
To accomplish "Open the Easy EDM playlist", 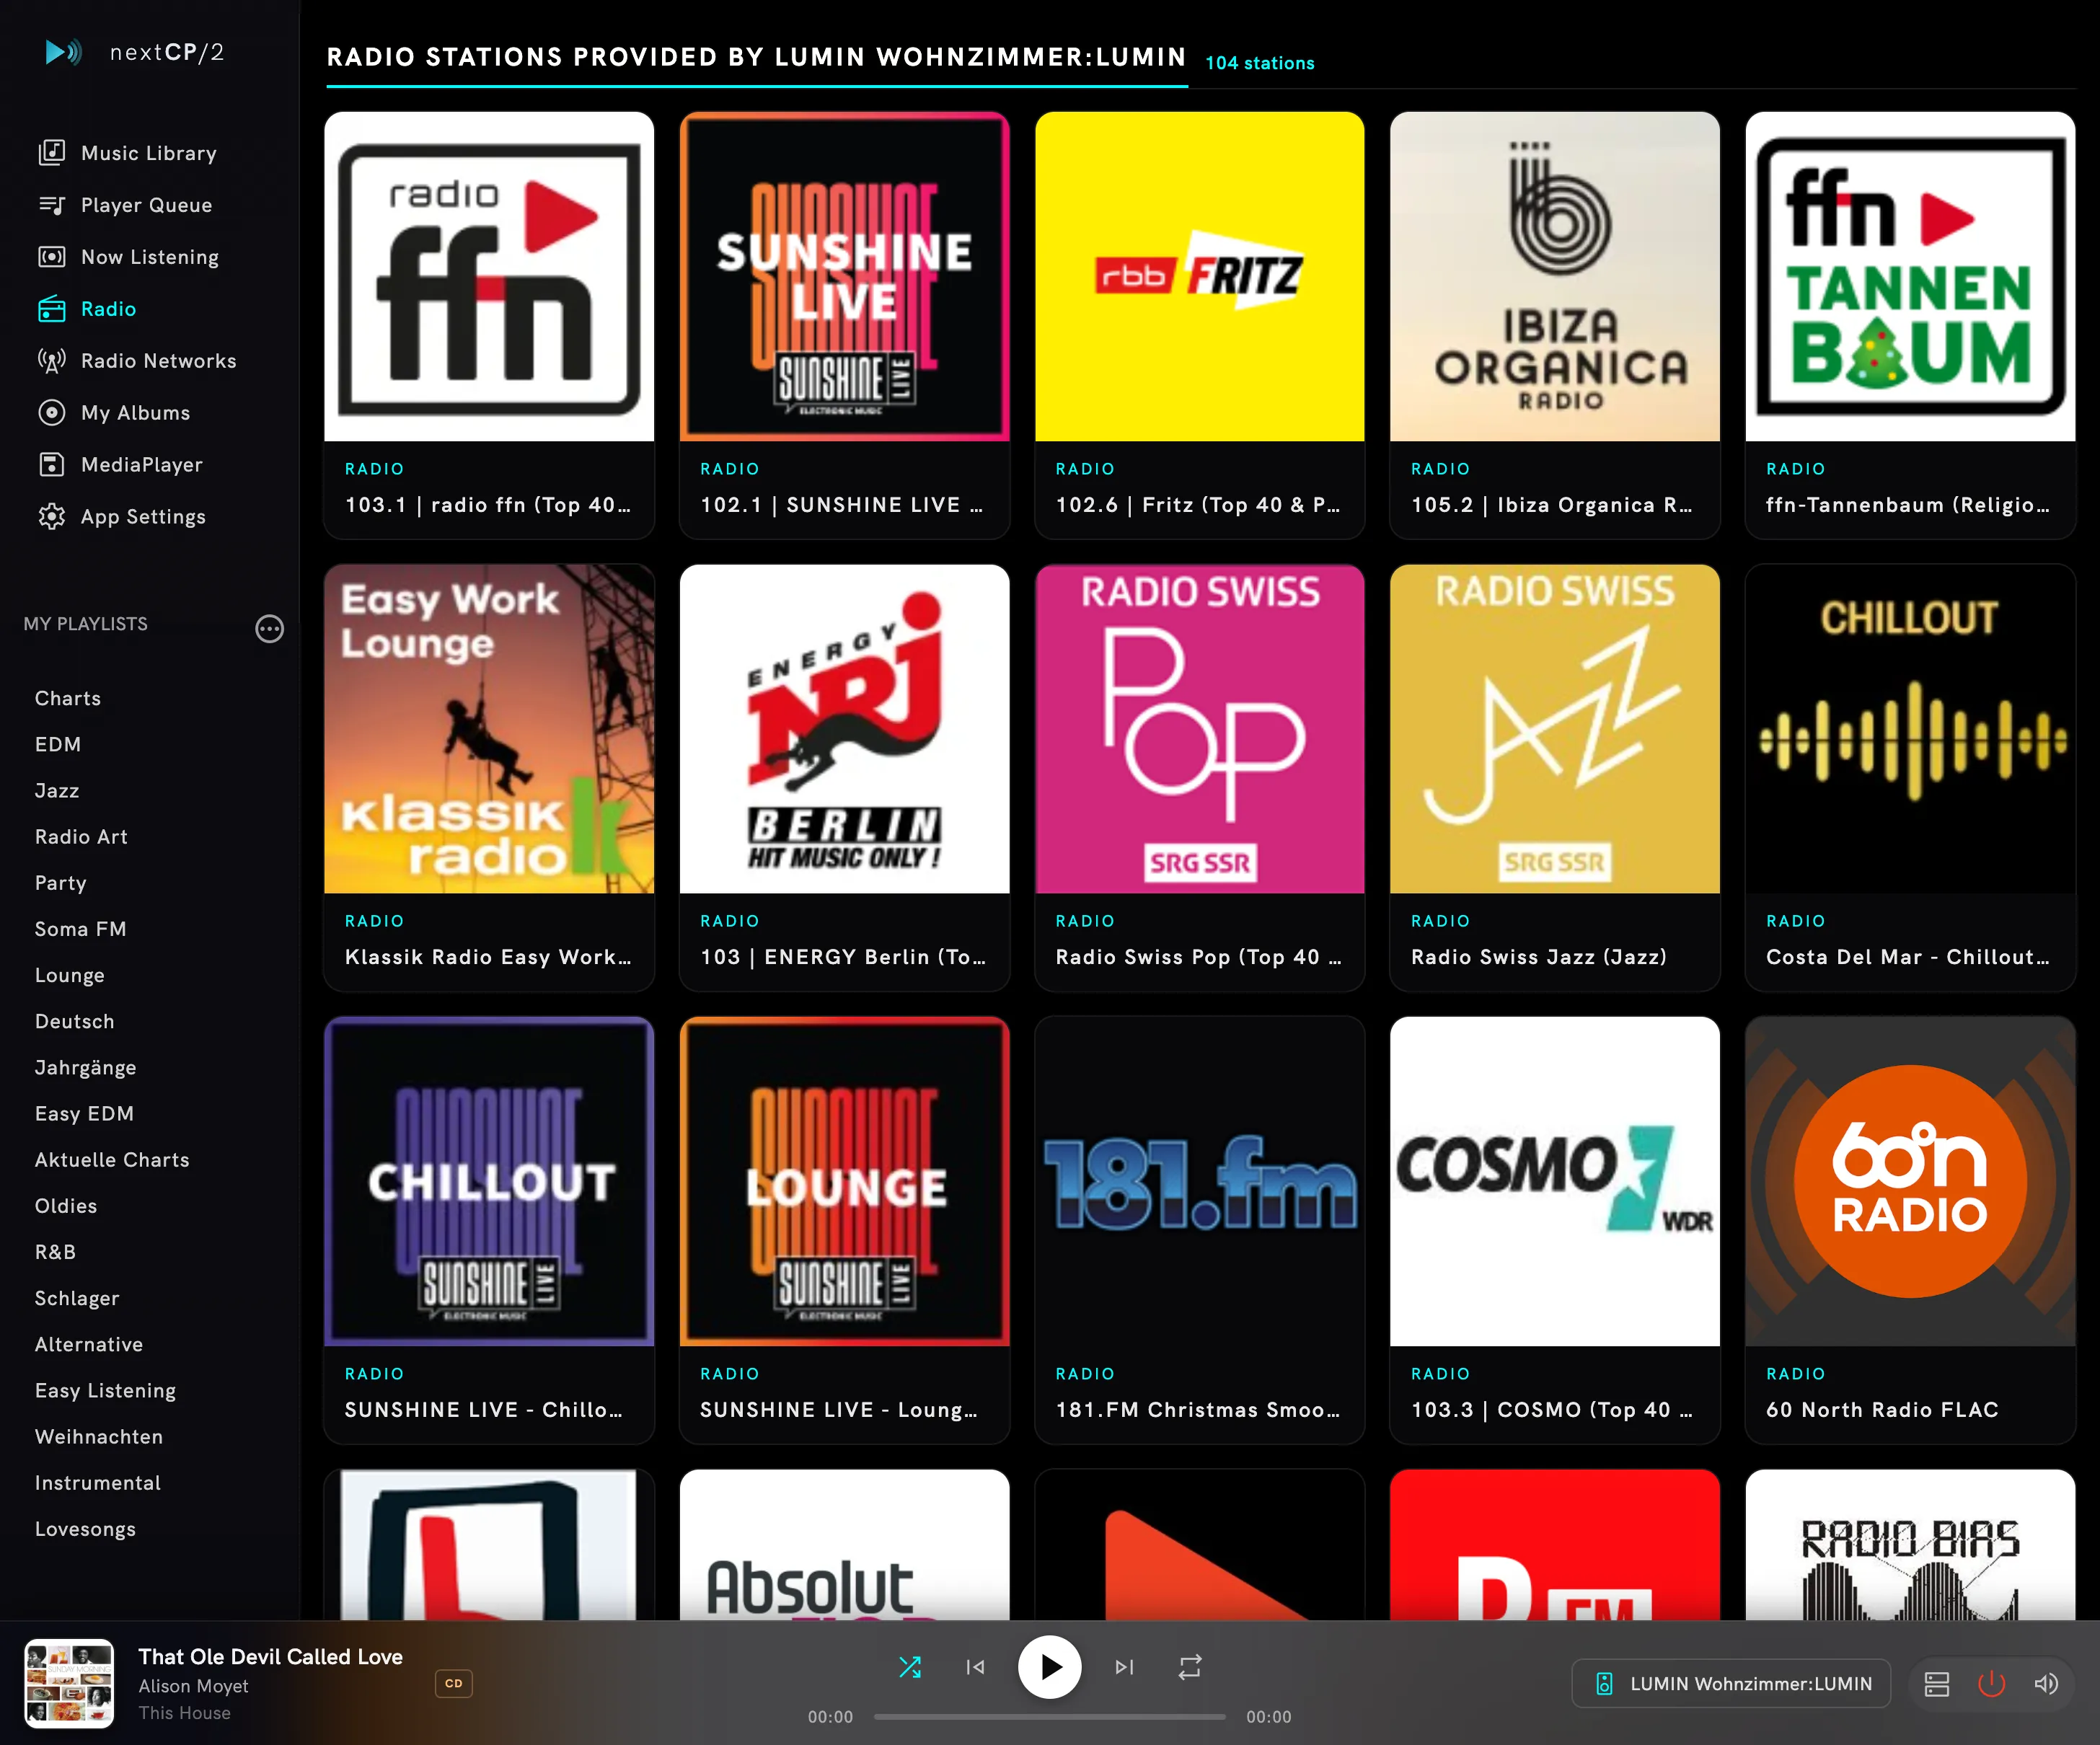I will pyautogui.click(x=84, y=1113).
